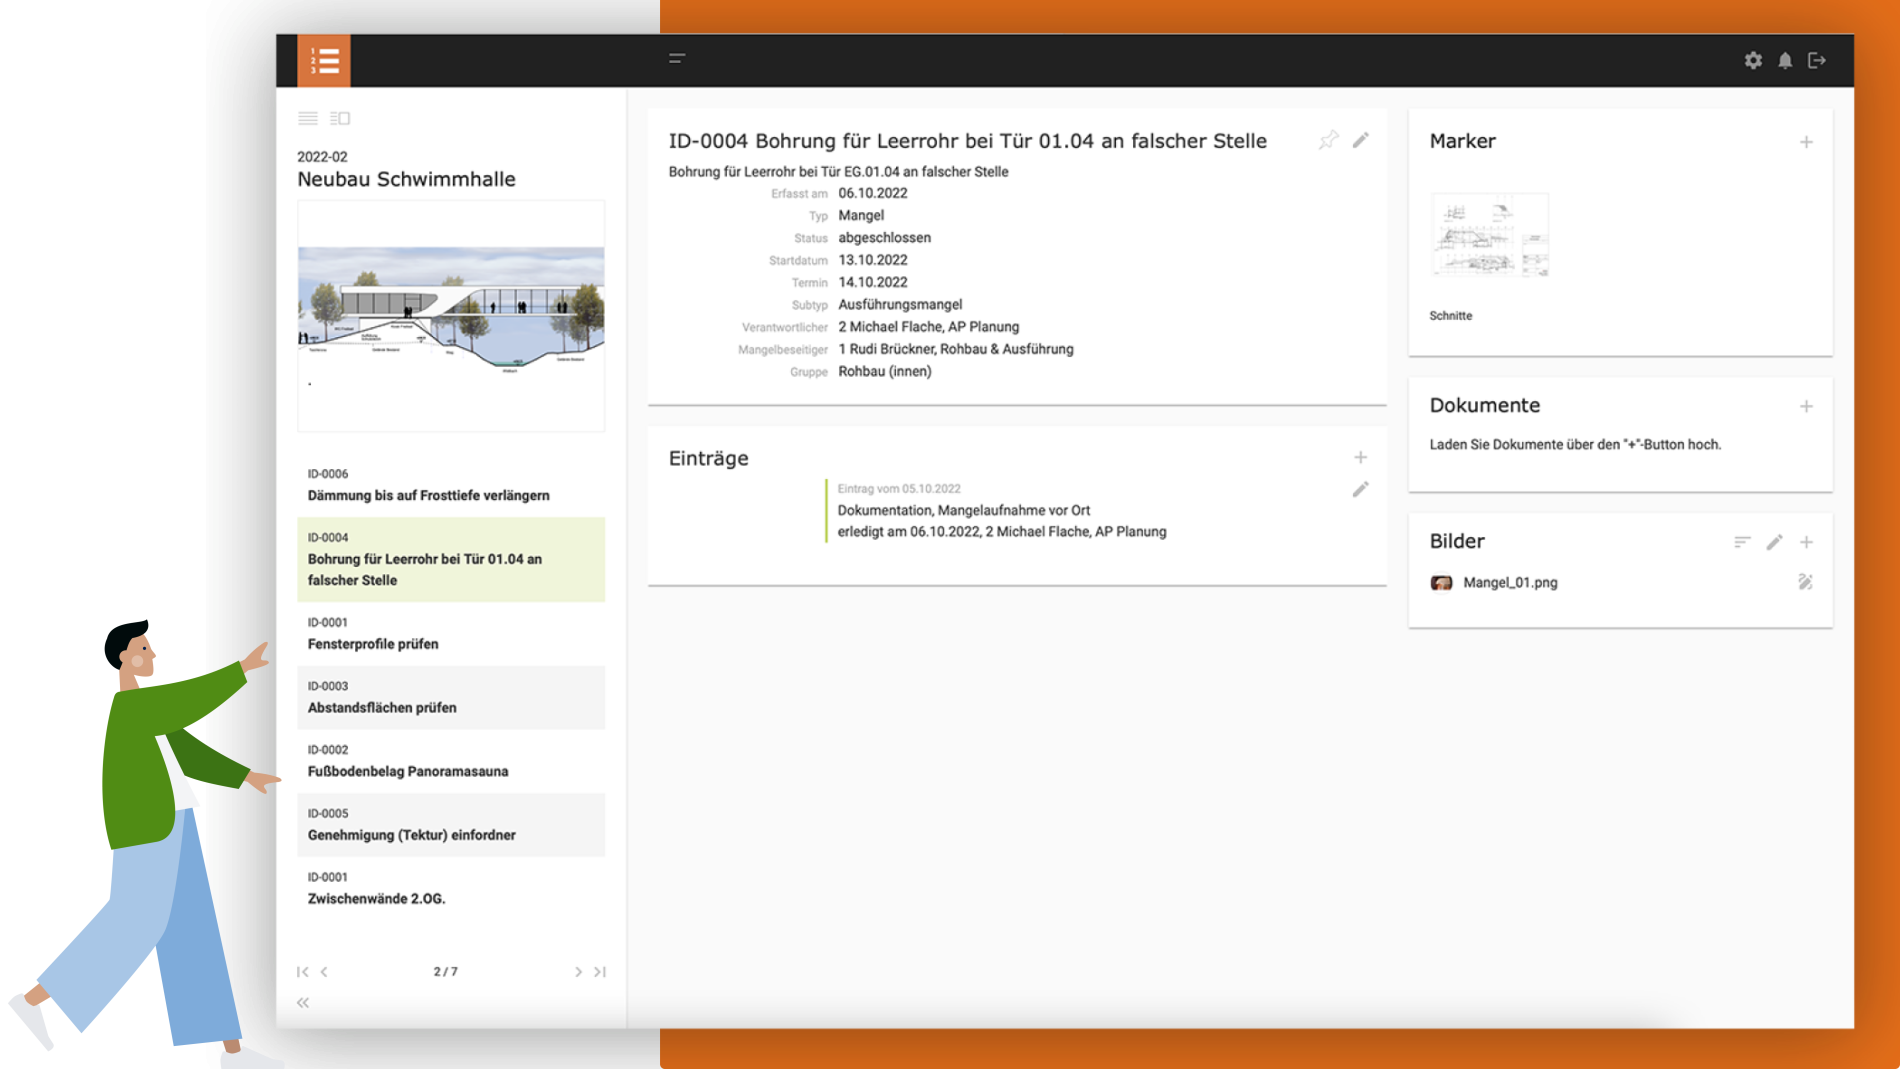Select Zwischenwände 2.OG. list item

(451, 888)
